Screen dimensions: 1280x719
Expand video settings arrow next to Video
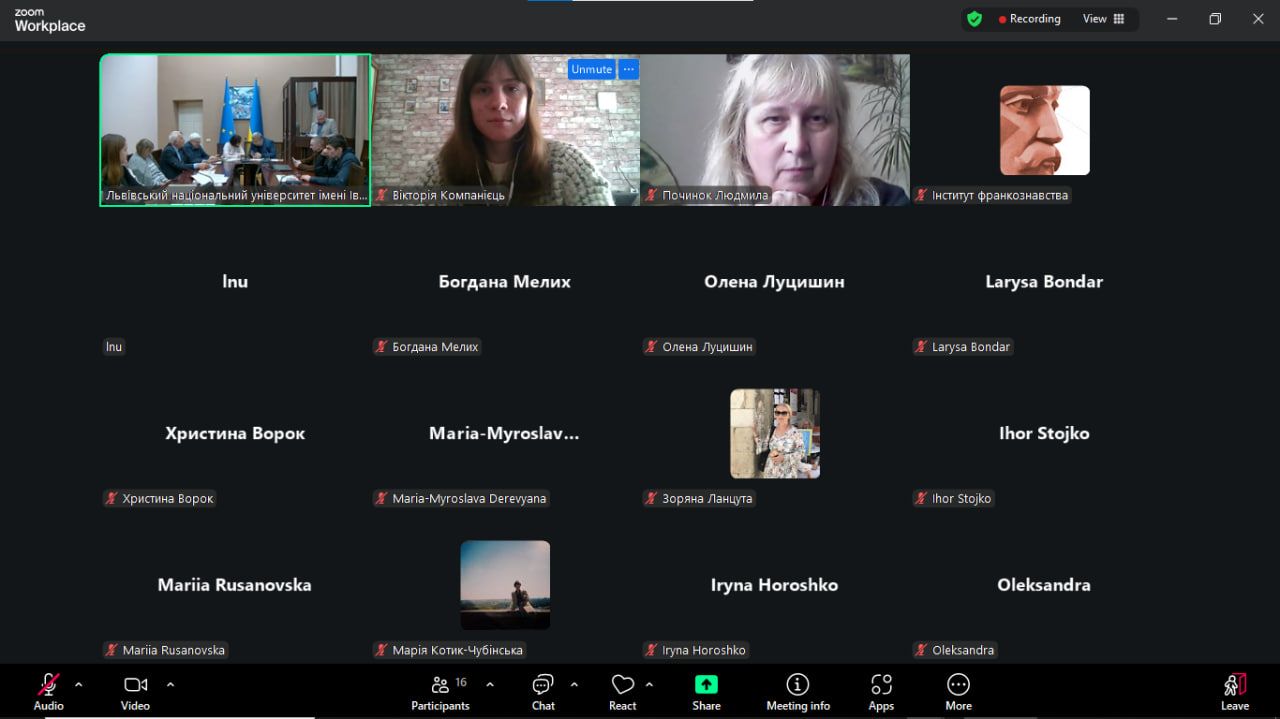(x=170, y=685)
